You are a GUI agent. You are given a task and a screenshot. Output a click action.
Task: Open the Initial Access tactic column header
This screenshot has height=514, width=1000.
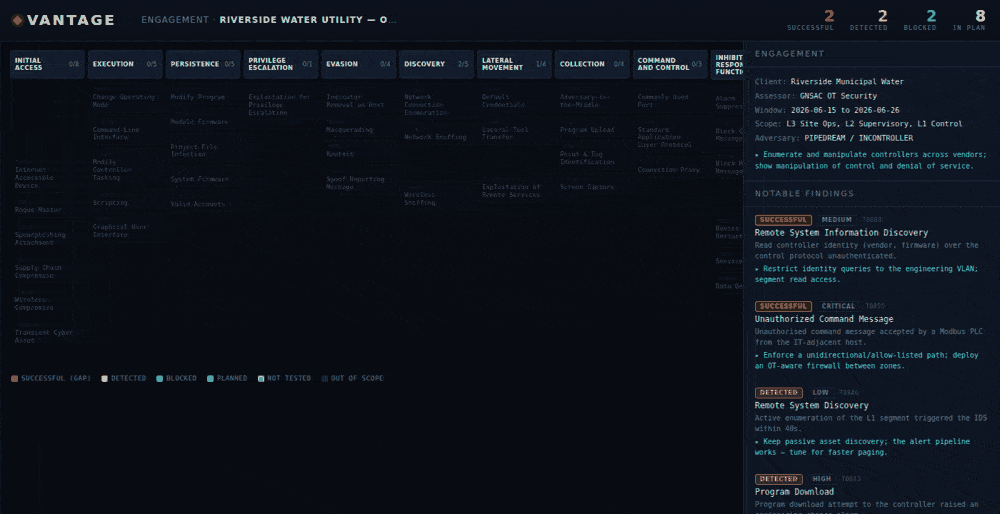(x=47, y=64)
